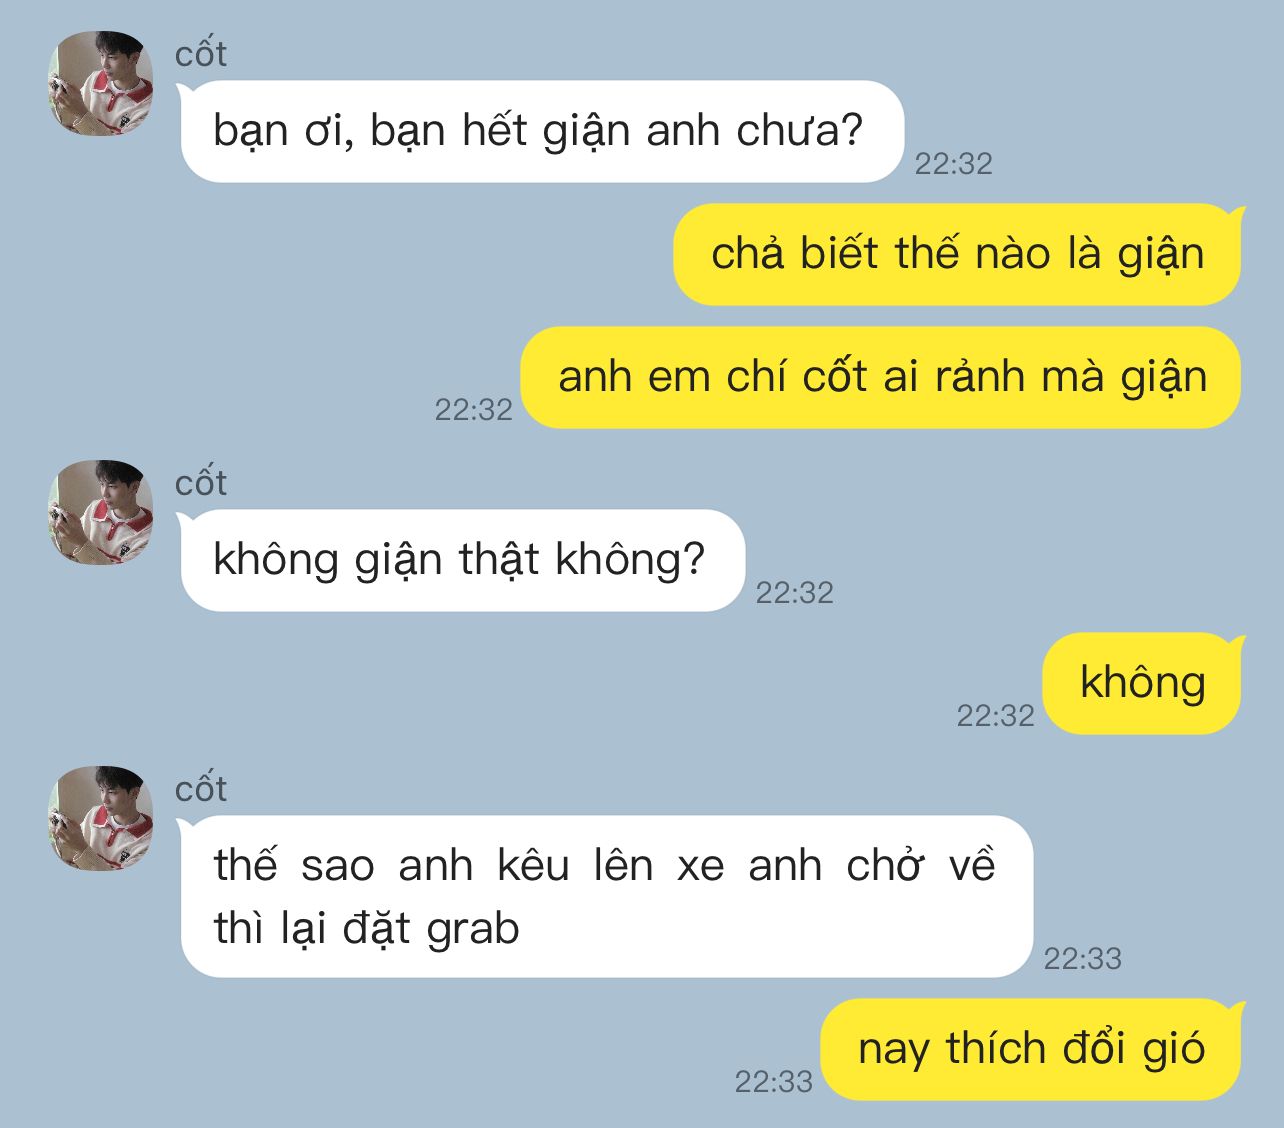The width and height of the screenshot is (1284, 1128).
Task: Select the message 'không giận thật không?'
Action: (462, 560)
